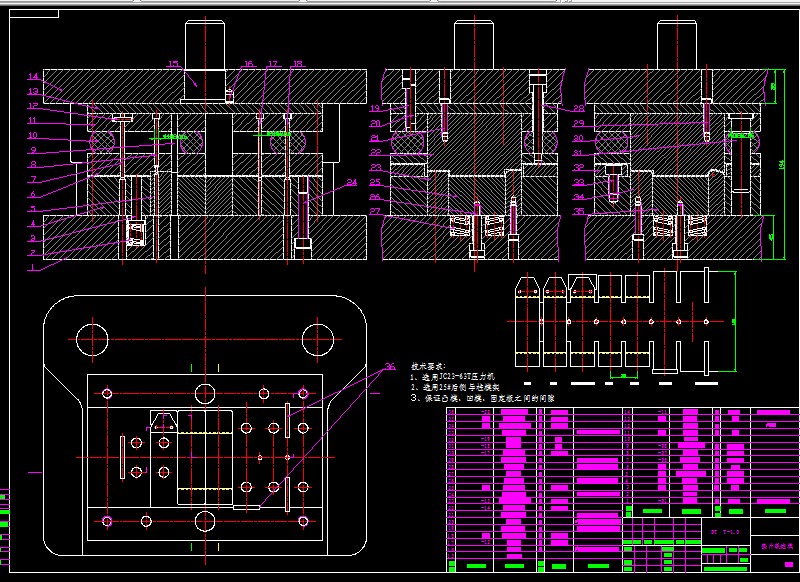Select part callout number 5
The image size is (800, 582).
click(x=33, y=209)
